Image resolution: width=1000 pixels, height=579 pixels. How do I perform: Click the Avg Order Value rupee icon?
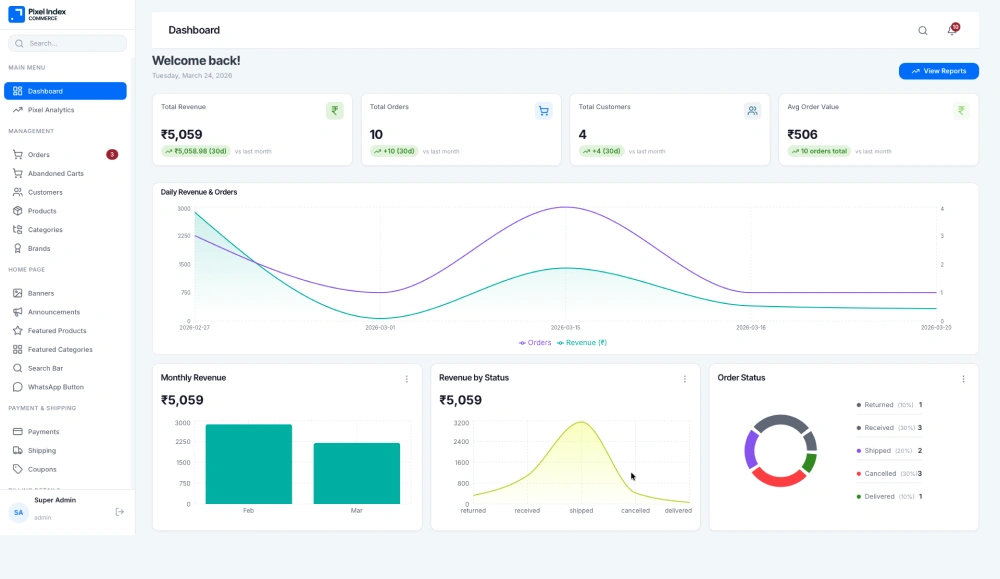pyautogui.click(x=961, y=111)
